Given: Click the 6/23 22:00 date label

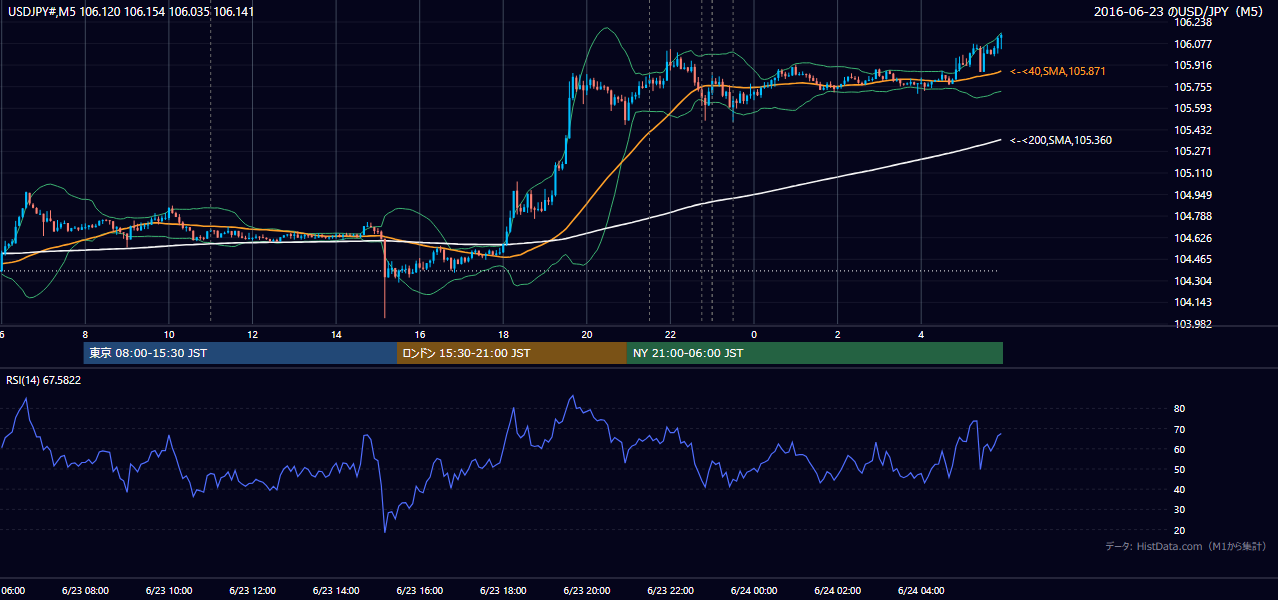Looking at the screenshot, I should click(x=671, y=591).
